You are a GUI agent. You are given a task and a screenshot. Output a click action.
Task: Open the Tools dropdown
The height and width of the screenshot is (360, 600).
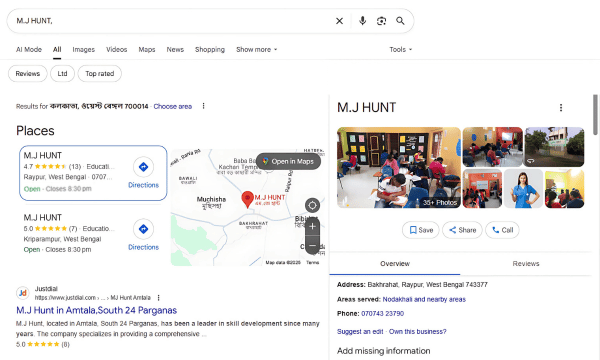tap(401, 49)
